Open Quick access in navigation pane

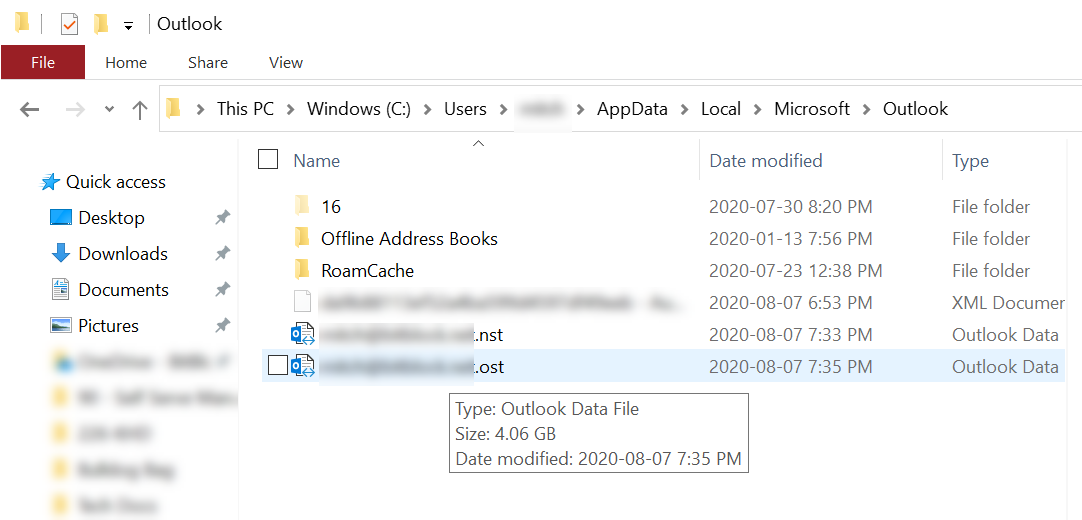pos(115,182)
